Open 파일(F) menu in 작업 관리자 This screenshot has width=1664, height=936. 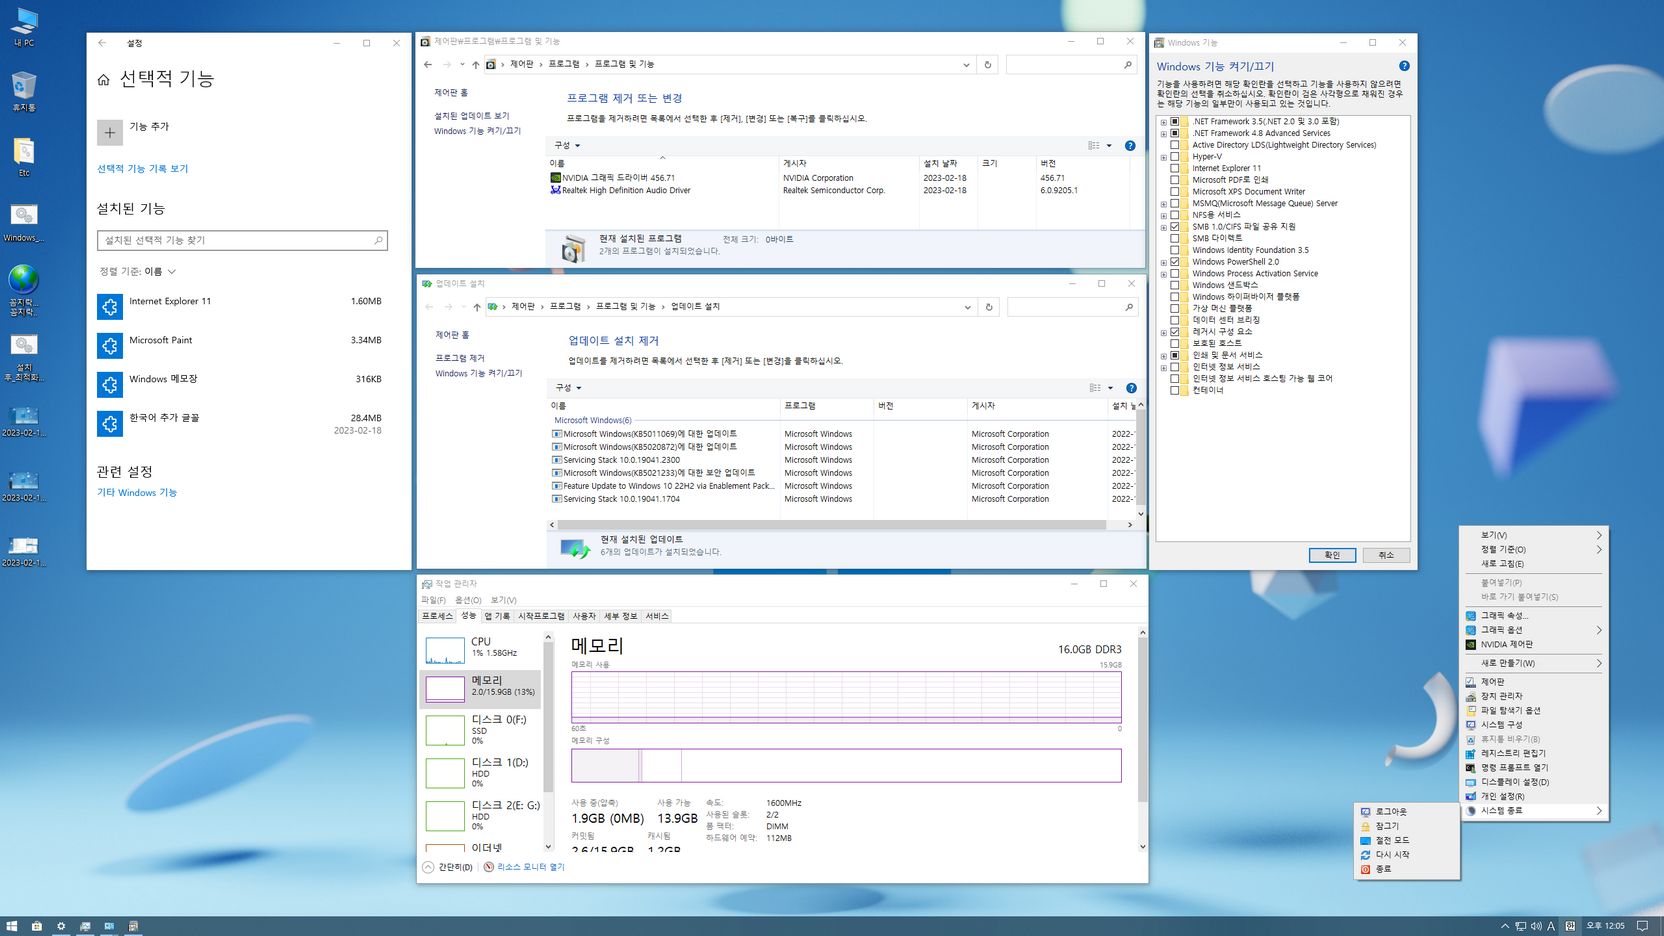coord(433,600)
